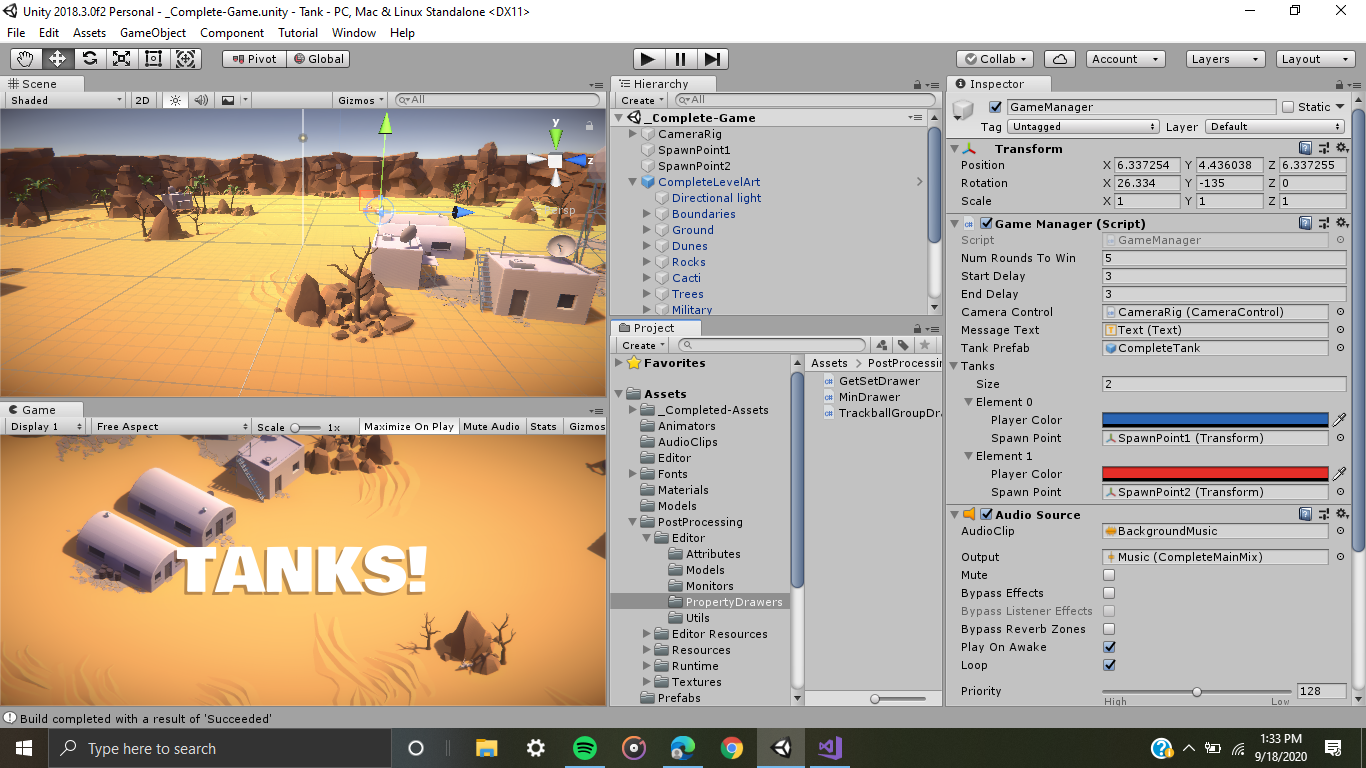
Task: Open Transform component help icon
Action: (1306, 148)
